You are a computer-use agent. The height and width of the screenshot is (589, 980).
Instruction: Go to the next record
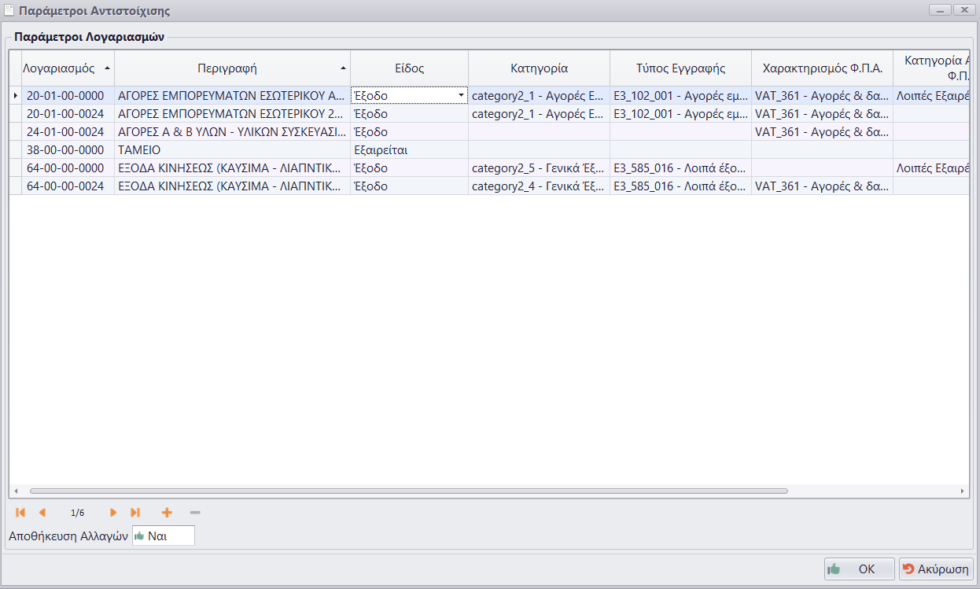click(113, 512)
